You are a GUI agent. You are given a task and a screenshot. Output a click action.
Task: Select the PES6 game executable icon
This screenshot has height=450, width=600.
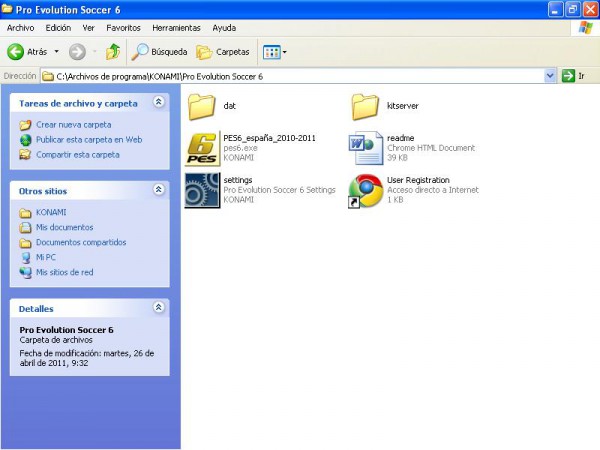click(x=202, y=148)
